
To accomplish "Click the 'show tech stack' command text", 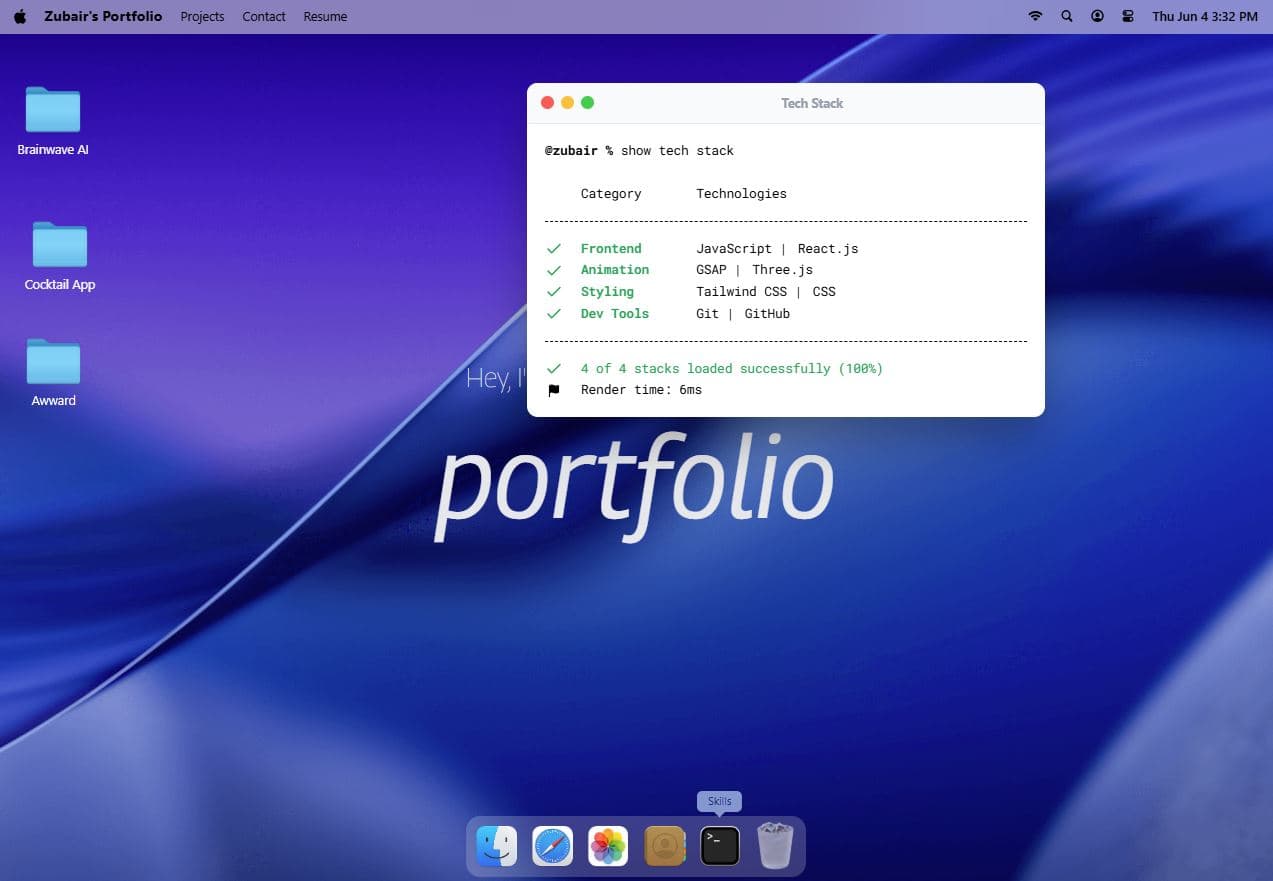I will (677, 151).
